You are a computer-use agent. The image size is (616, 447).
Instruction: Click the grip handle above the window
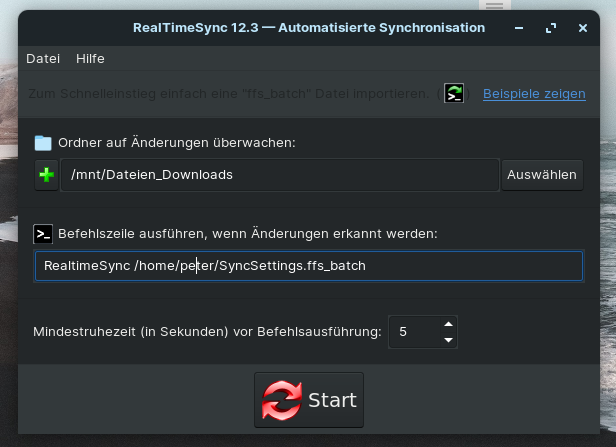coord(495,5)
